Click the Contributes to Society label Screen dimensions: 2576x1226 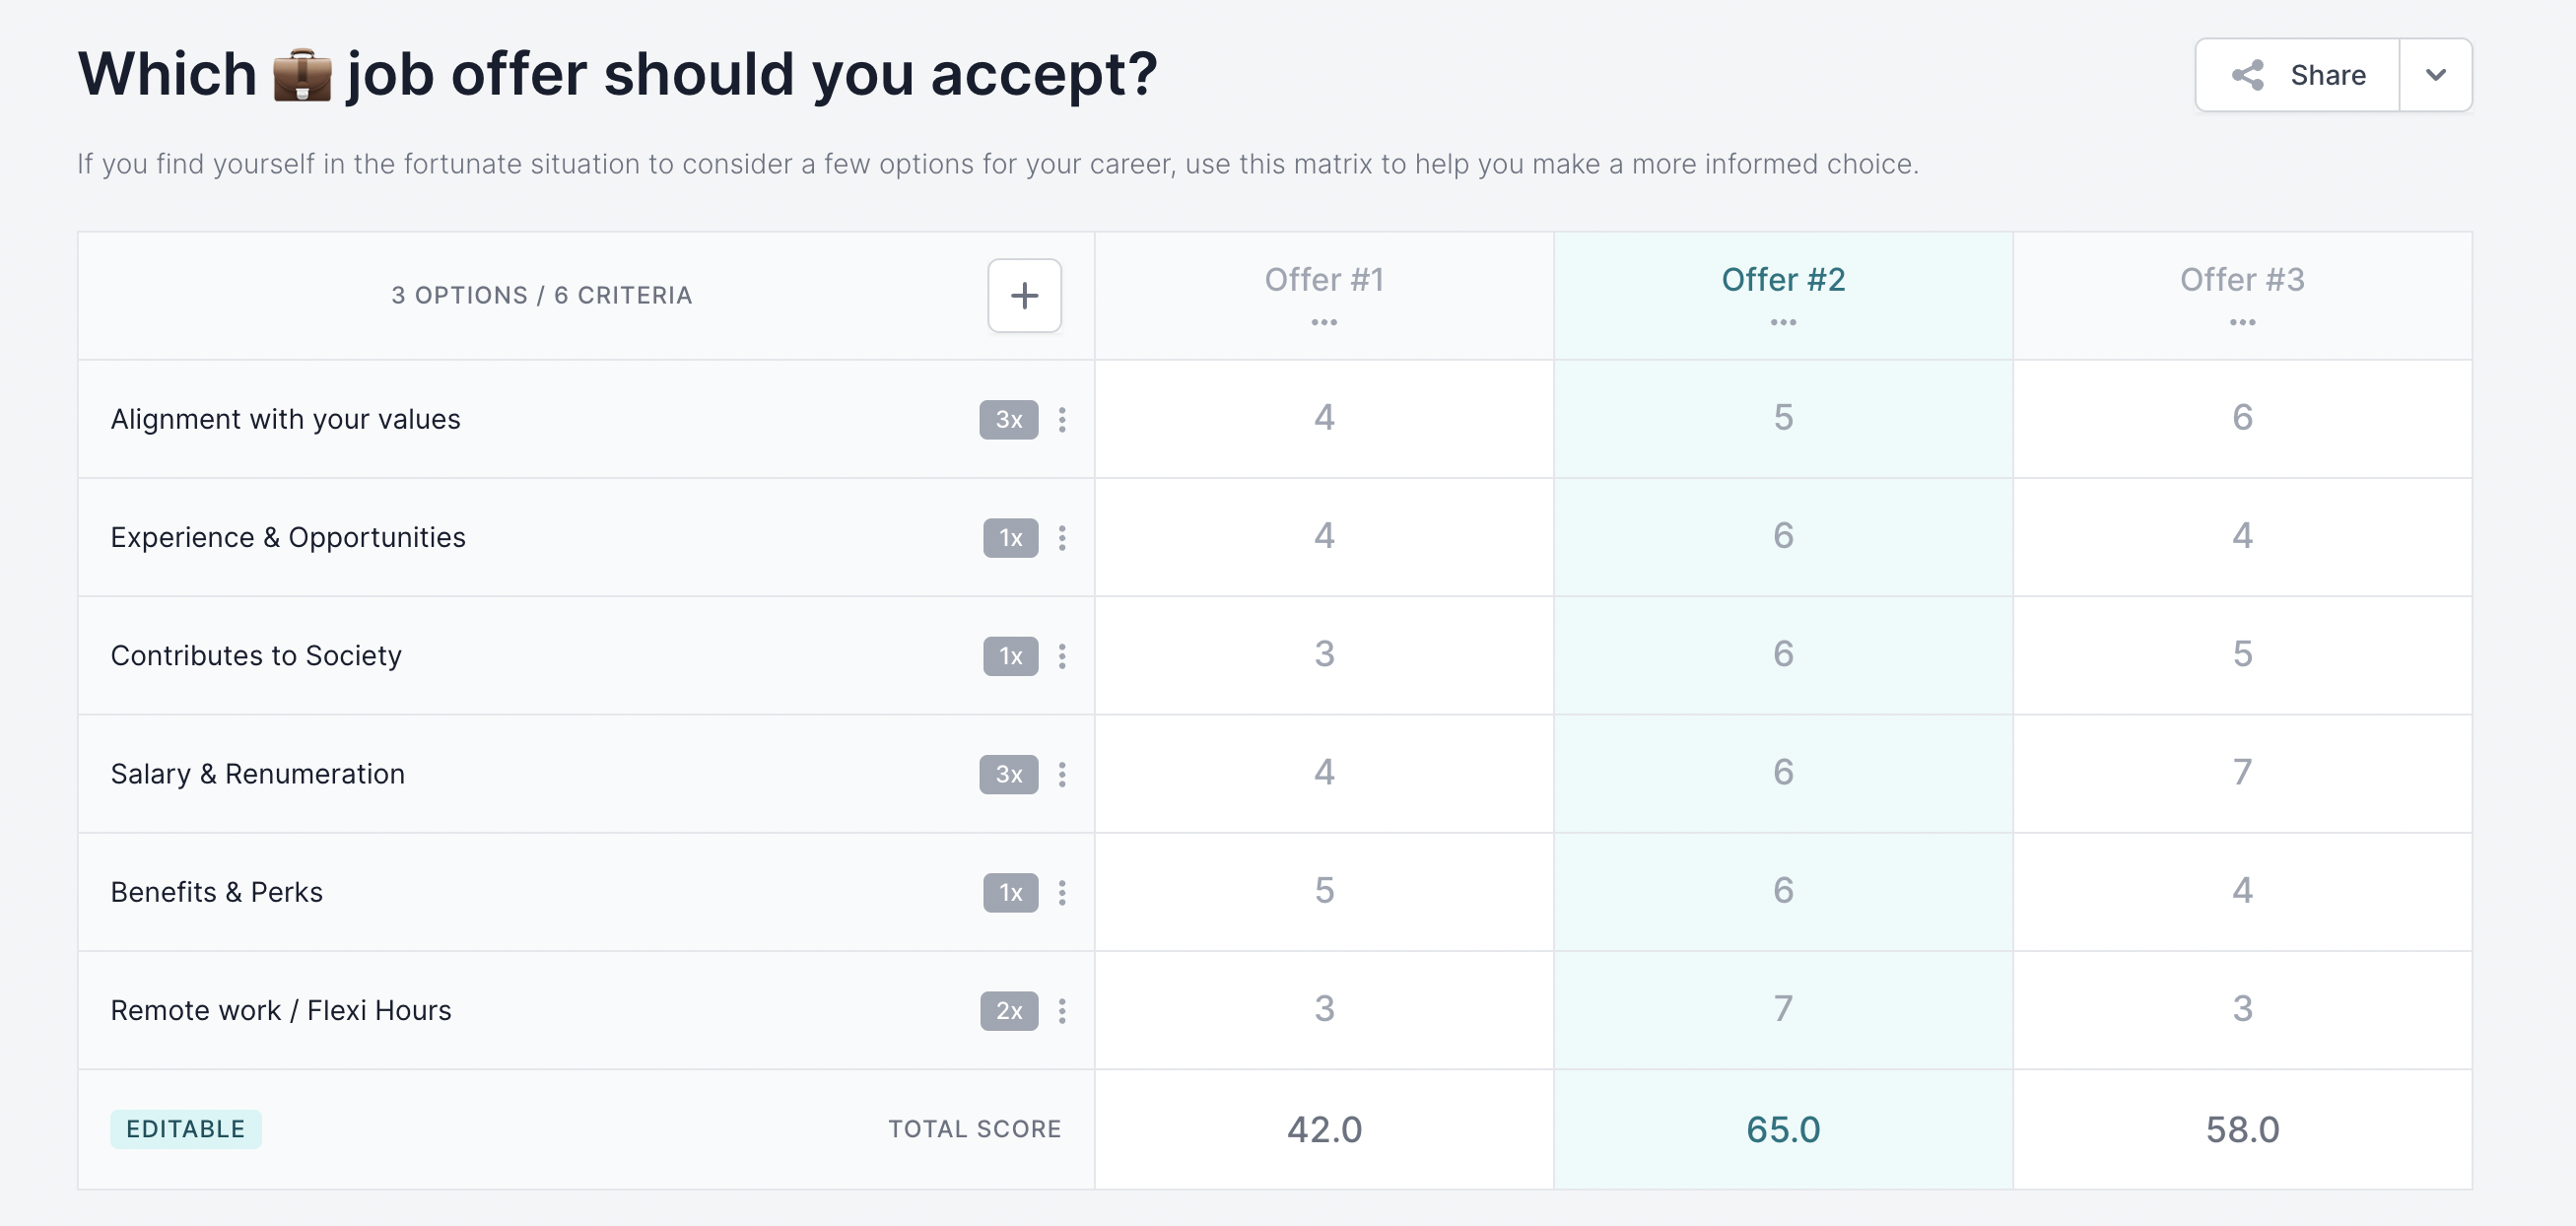tap(256, 656)
